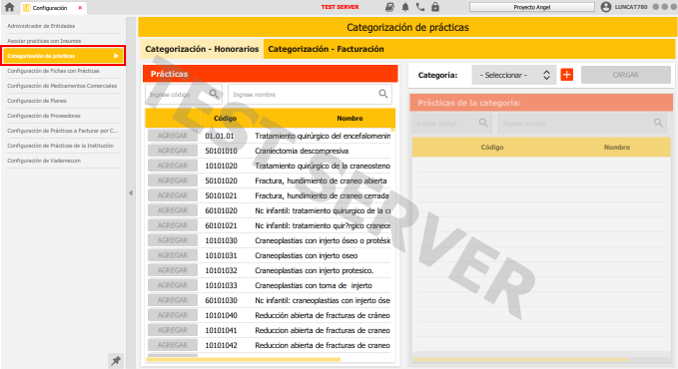678x369 pixels.
Task: Click AGREGAR for code 10101020
Action: (x=173, y=166)
